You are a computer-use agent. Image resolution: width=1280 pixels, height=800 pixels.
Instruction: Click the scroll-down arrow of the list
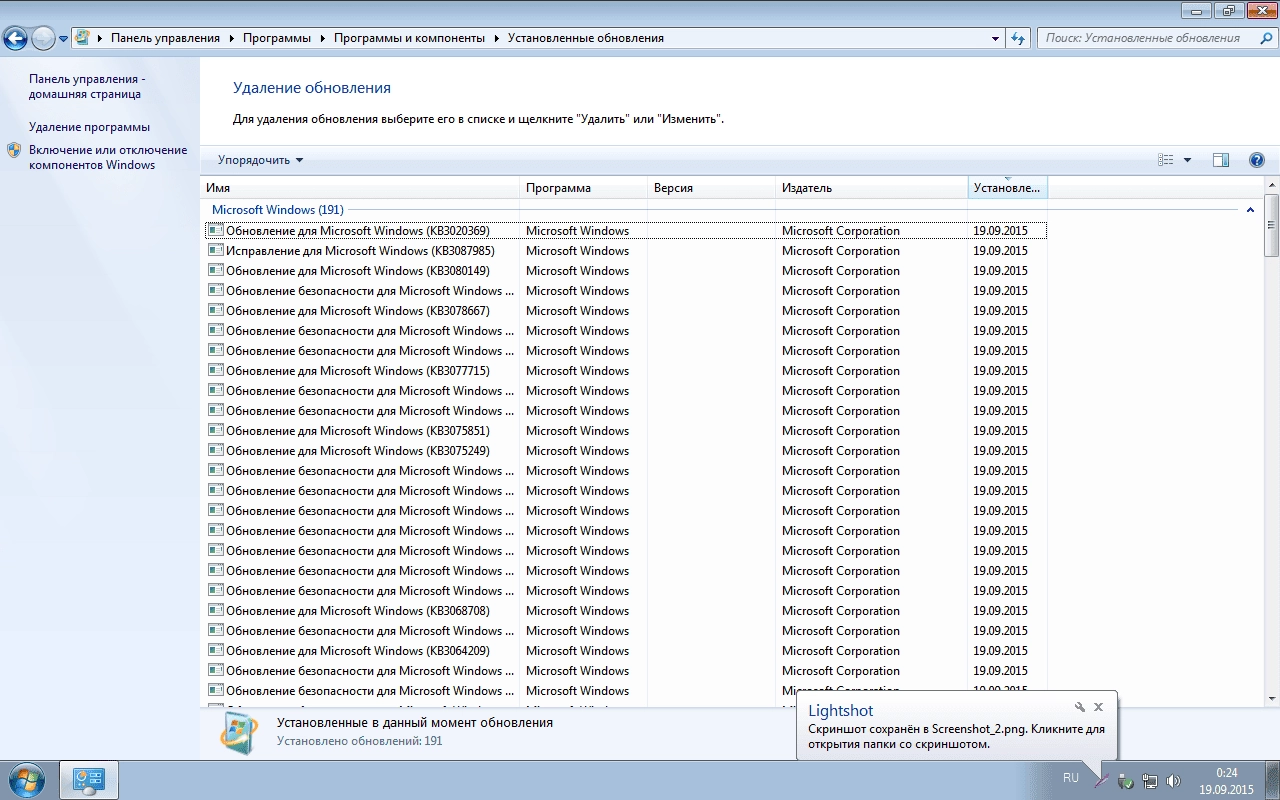1271,698
